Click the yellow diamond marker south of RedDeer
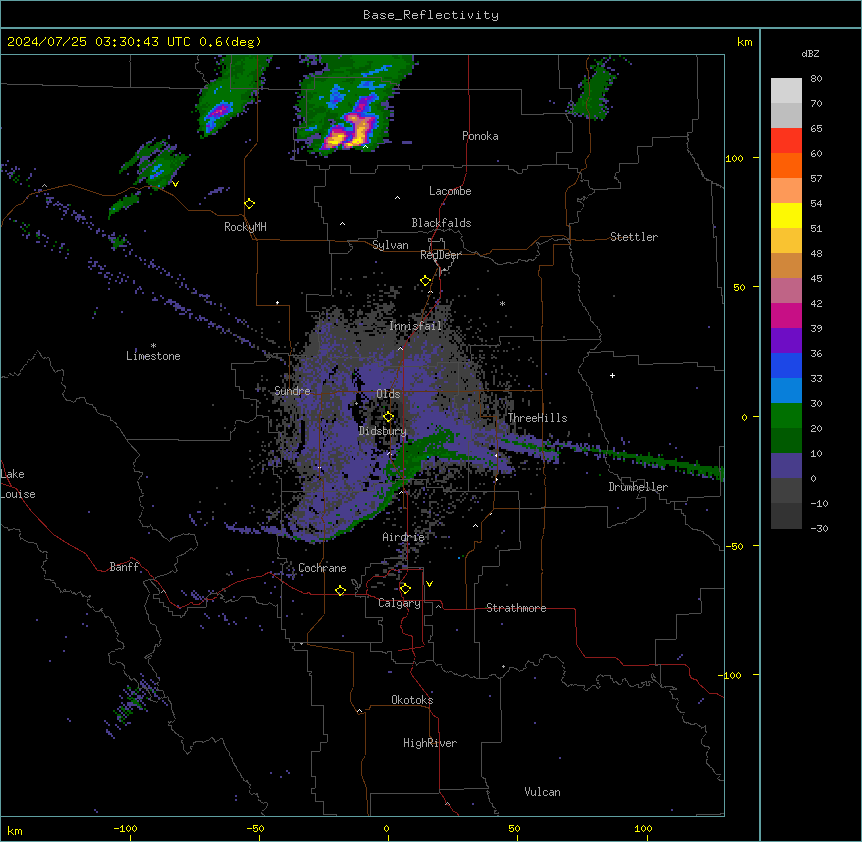The height and width of the screenshot is (842, 862). [425, 281]
